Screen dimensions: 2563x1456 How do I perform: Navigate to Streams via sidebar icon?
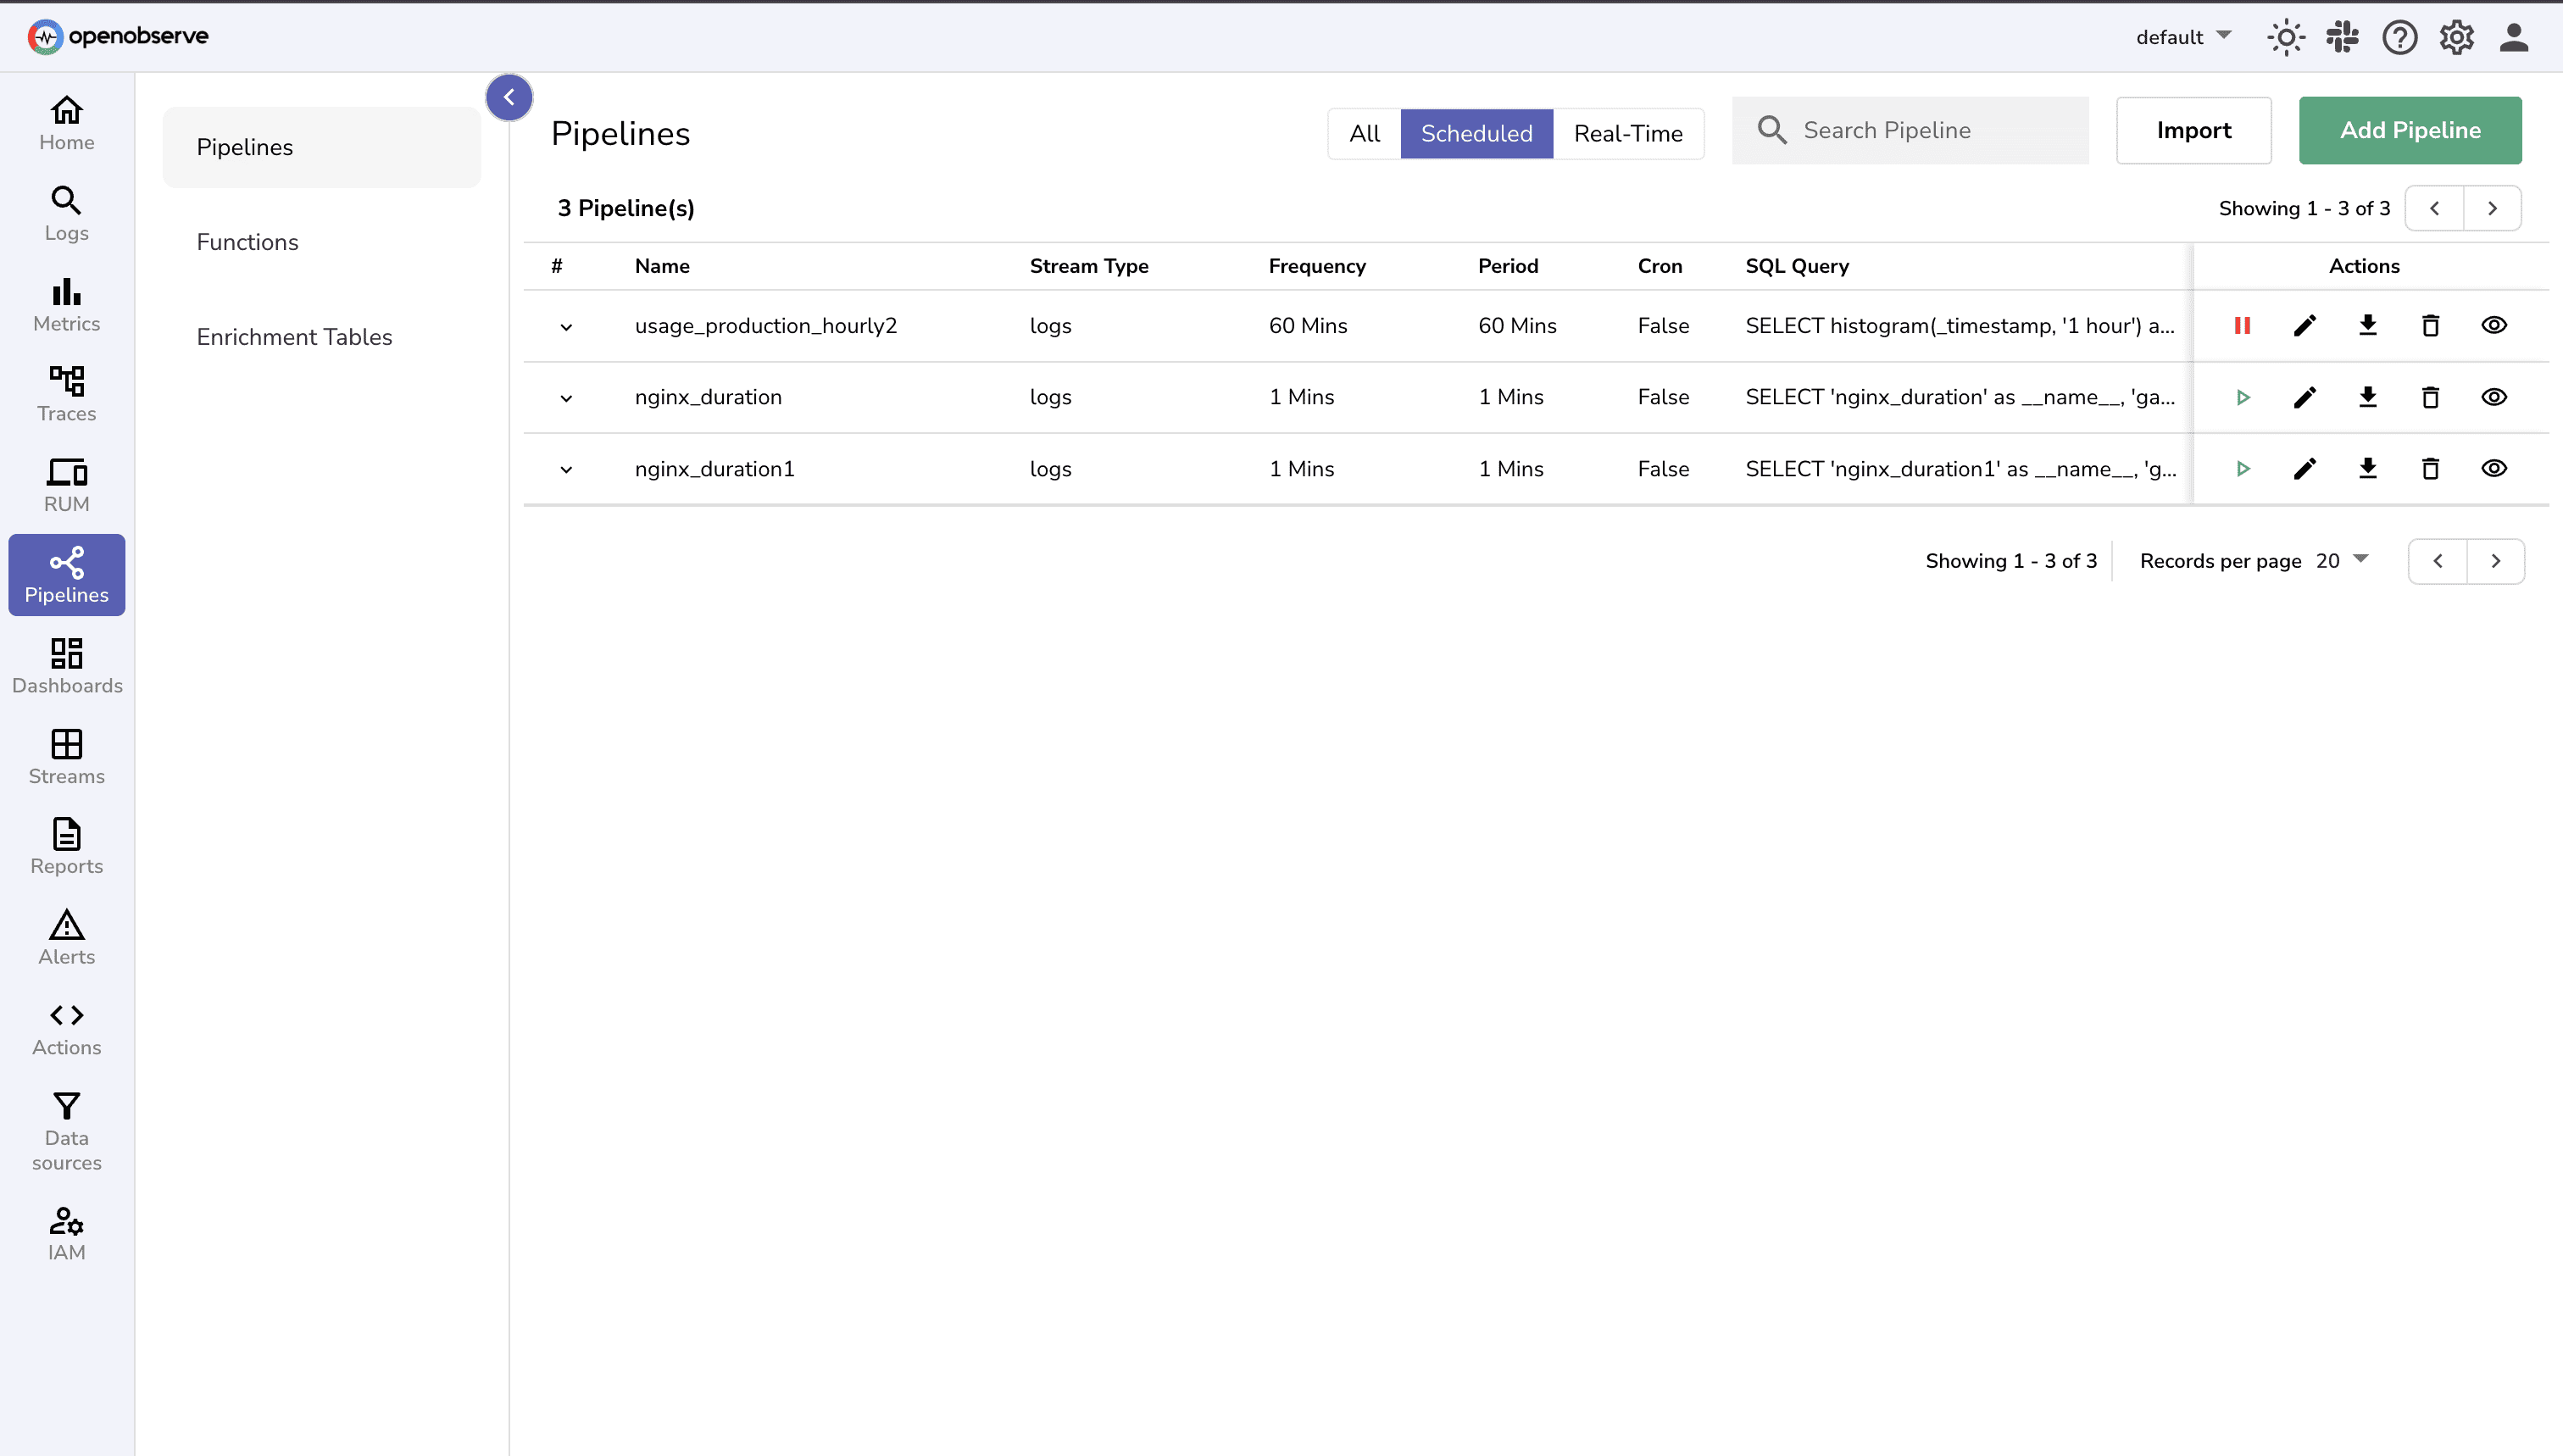(66, 756)
